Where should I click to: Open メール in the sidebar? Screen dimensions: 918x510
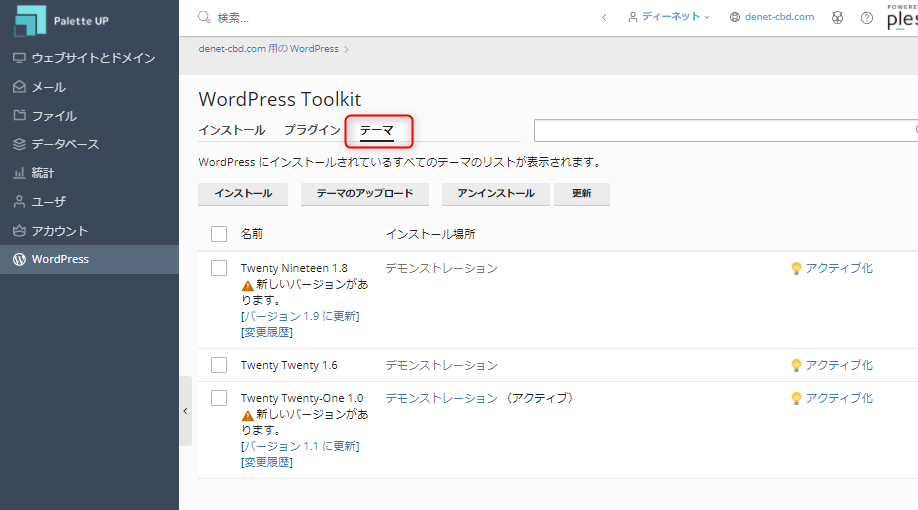tap(89, 87)
